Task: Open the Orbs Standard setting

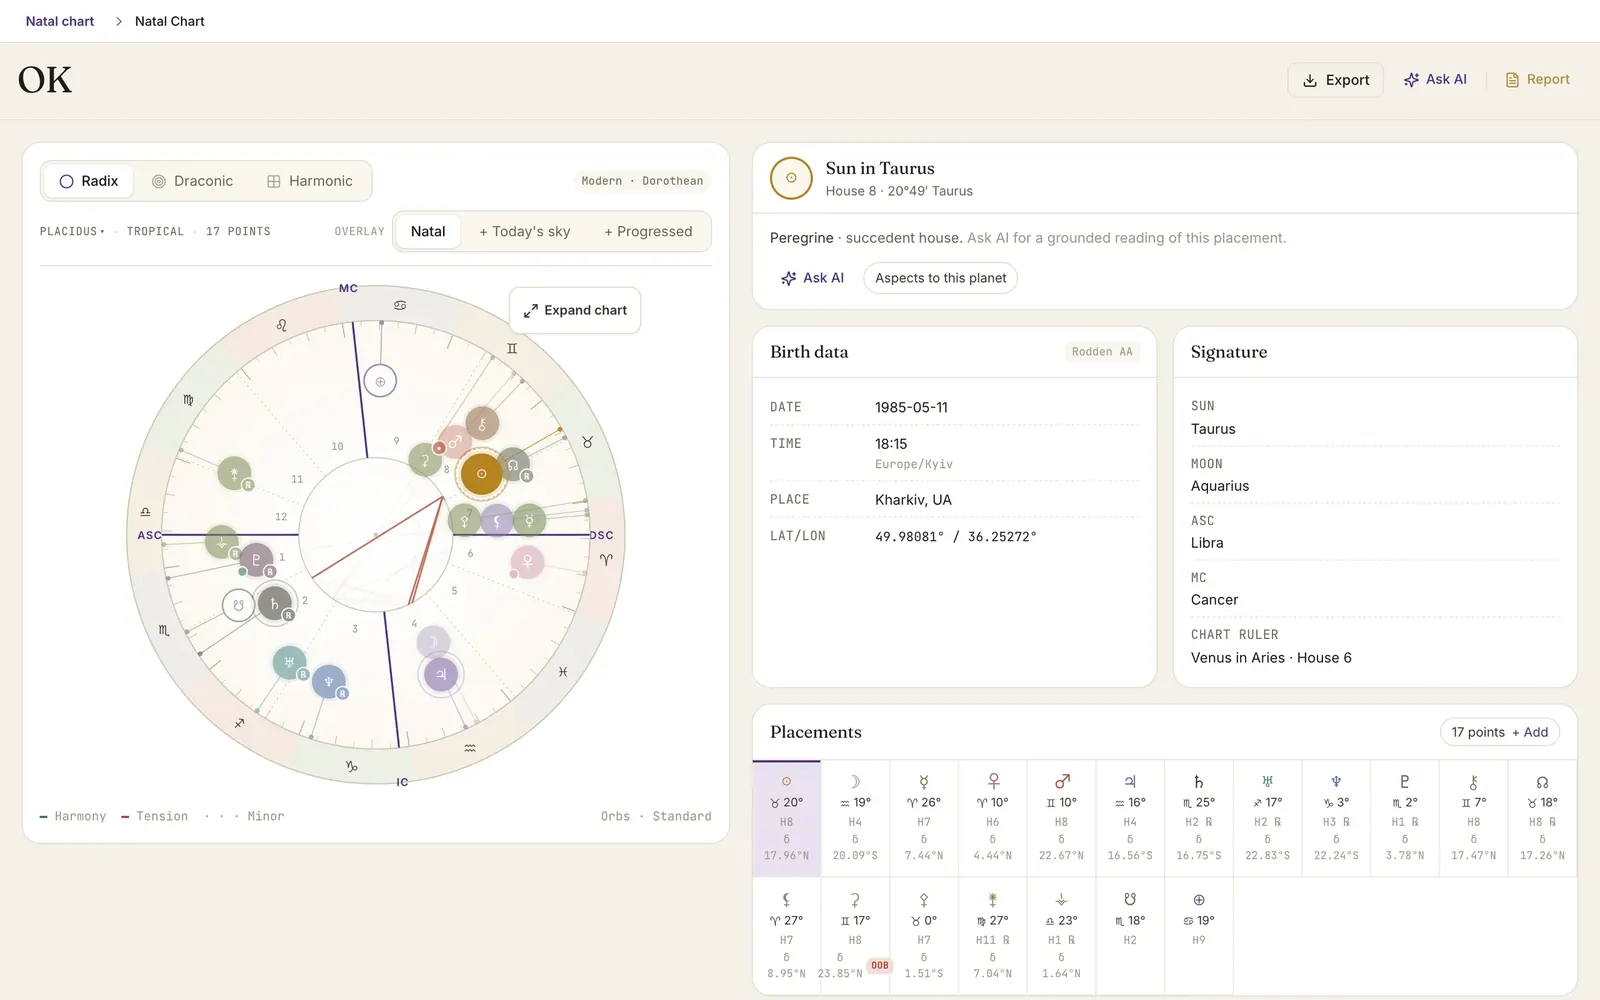Action: tap(656, 816)
